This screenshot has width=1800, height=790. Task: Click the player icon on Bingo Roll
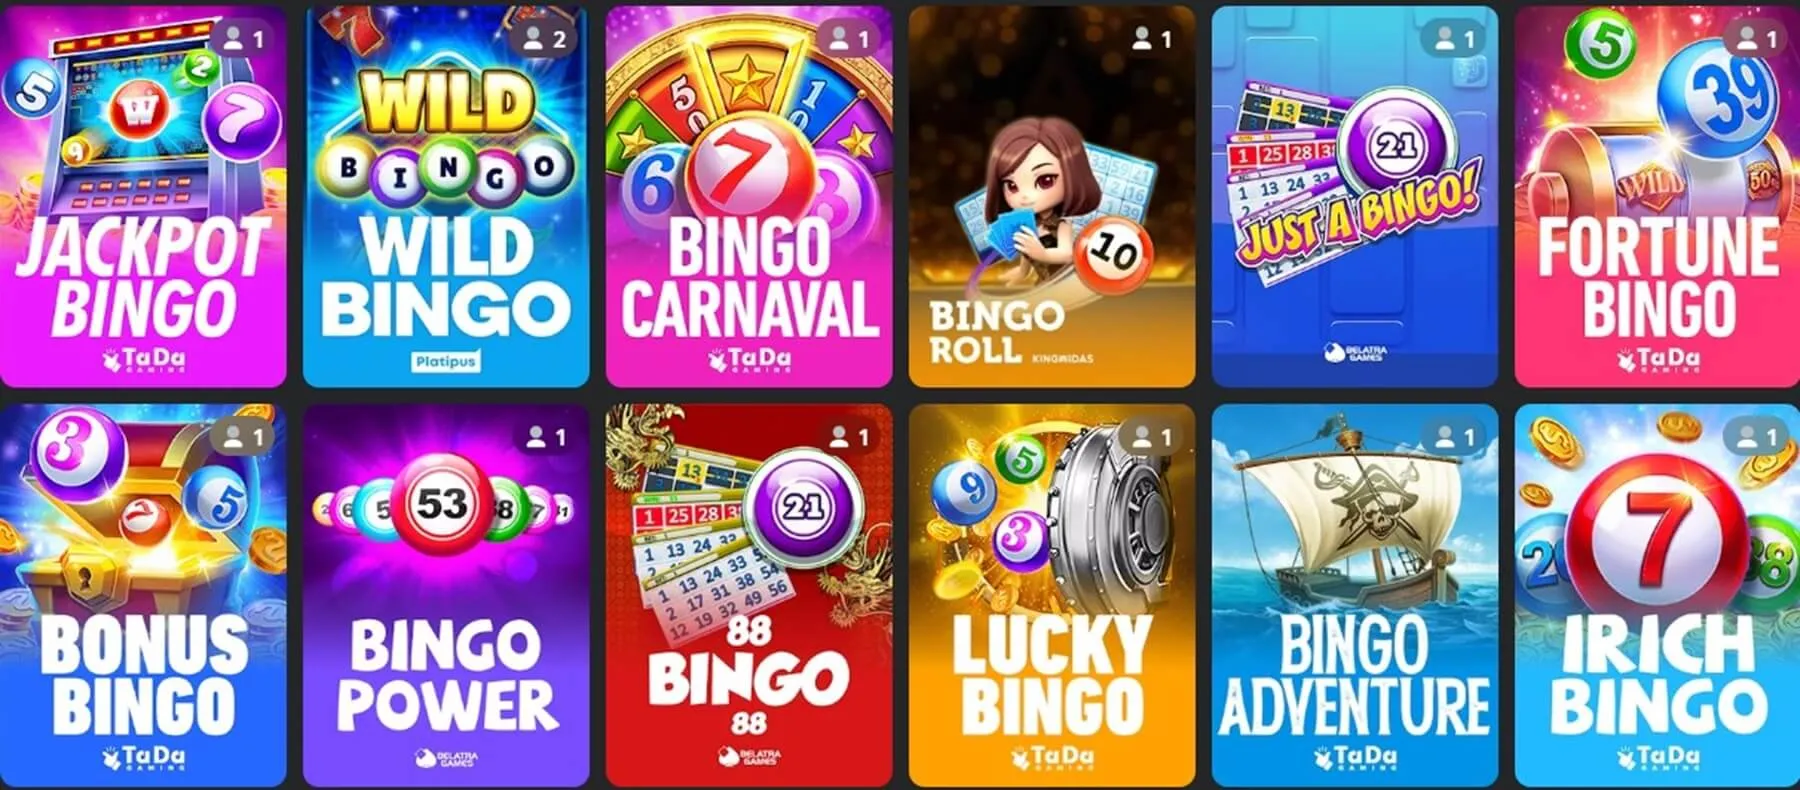click(x=1141, y=39)
